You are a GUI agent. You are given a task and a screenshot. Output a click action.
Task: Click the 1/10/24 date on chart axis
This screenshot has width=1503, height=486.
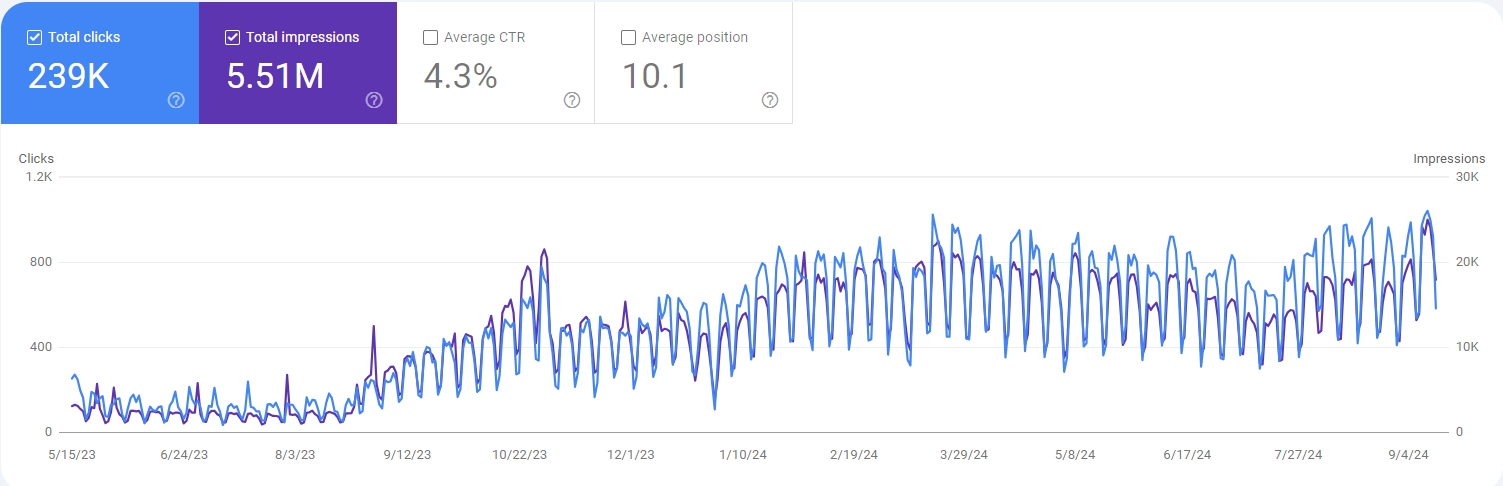click(743, 454)
